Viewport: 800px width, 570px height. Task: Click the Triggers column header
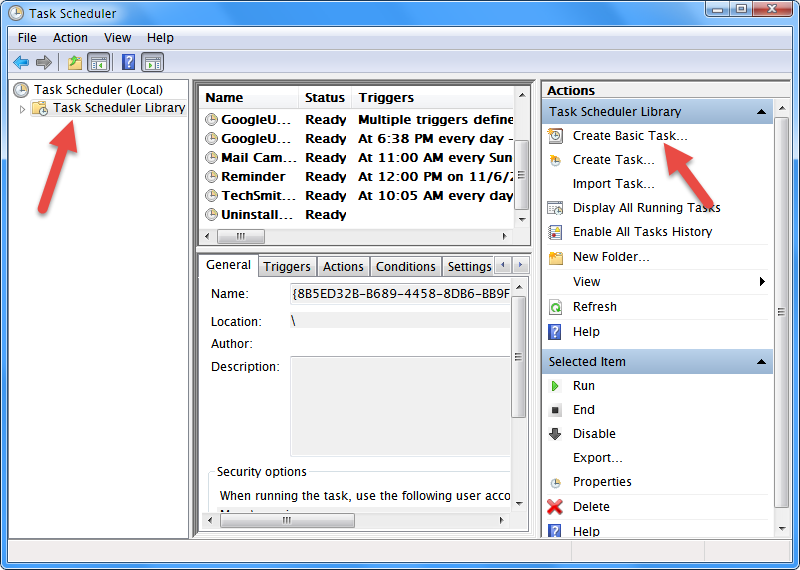433,97
